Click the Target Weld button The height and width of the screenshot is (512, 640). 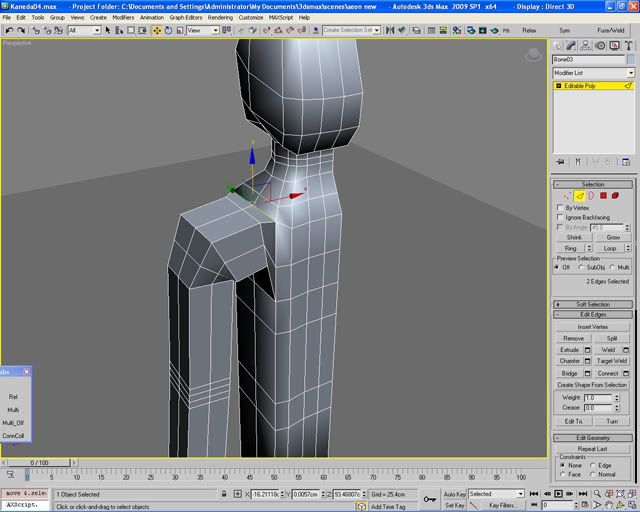(x=612, y=361)
